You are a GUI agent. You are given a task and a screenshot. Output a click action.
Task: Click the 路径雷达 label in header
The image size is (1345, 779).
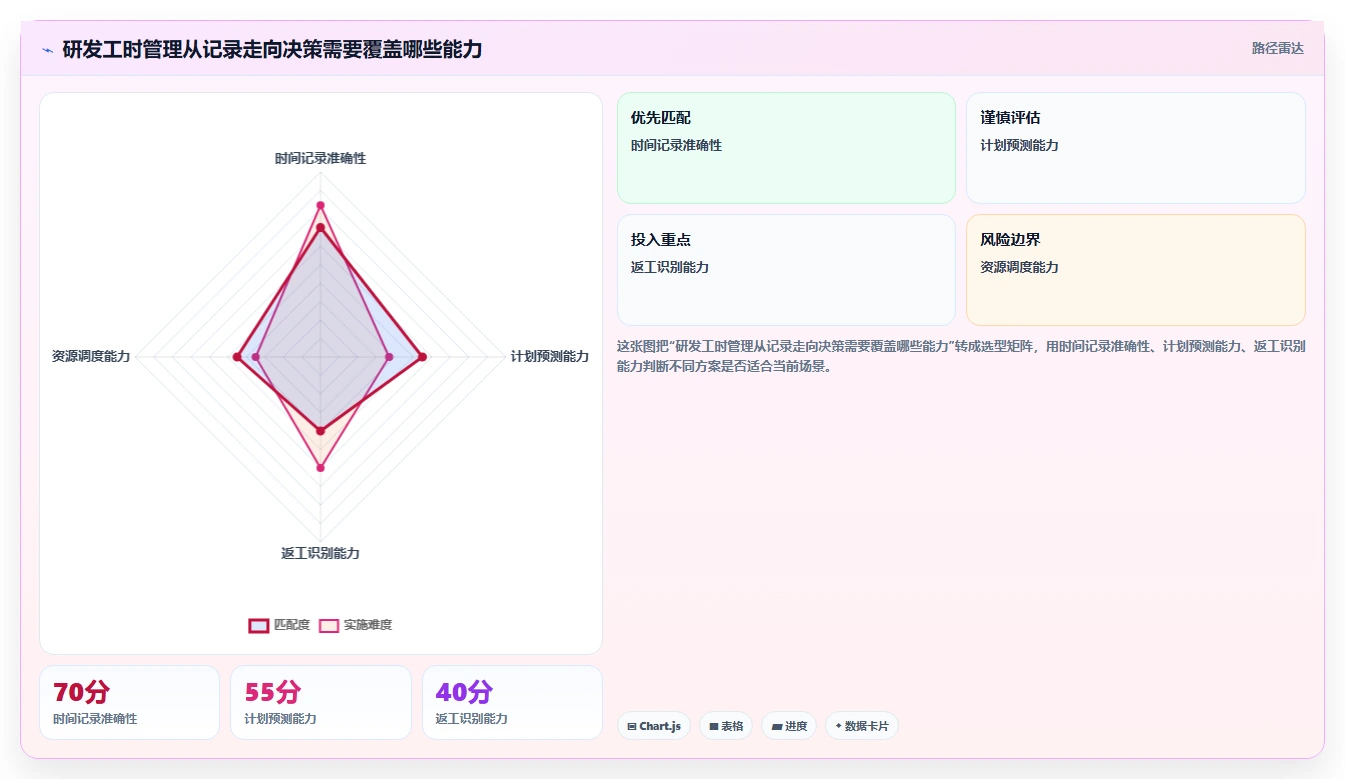(1278, 48)
